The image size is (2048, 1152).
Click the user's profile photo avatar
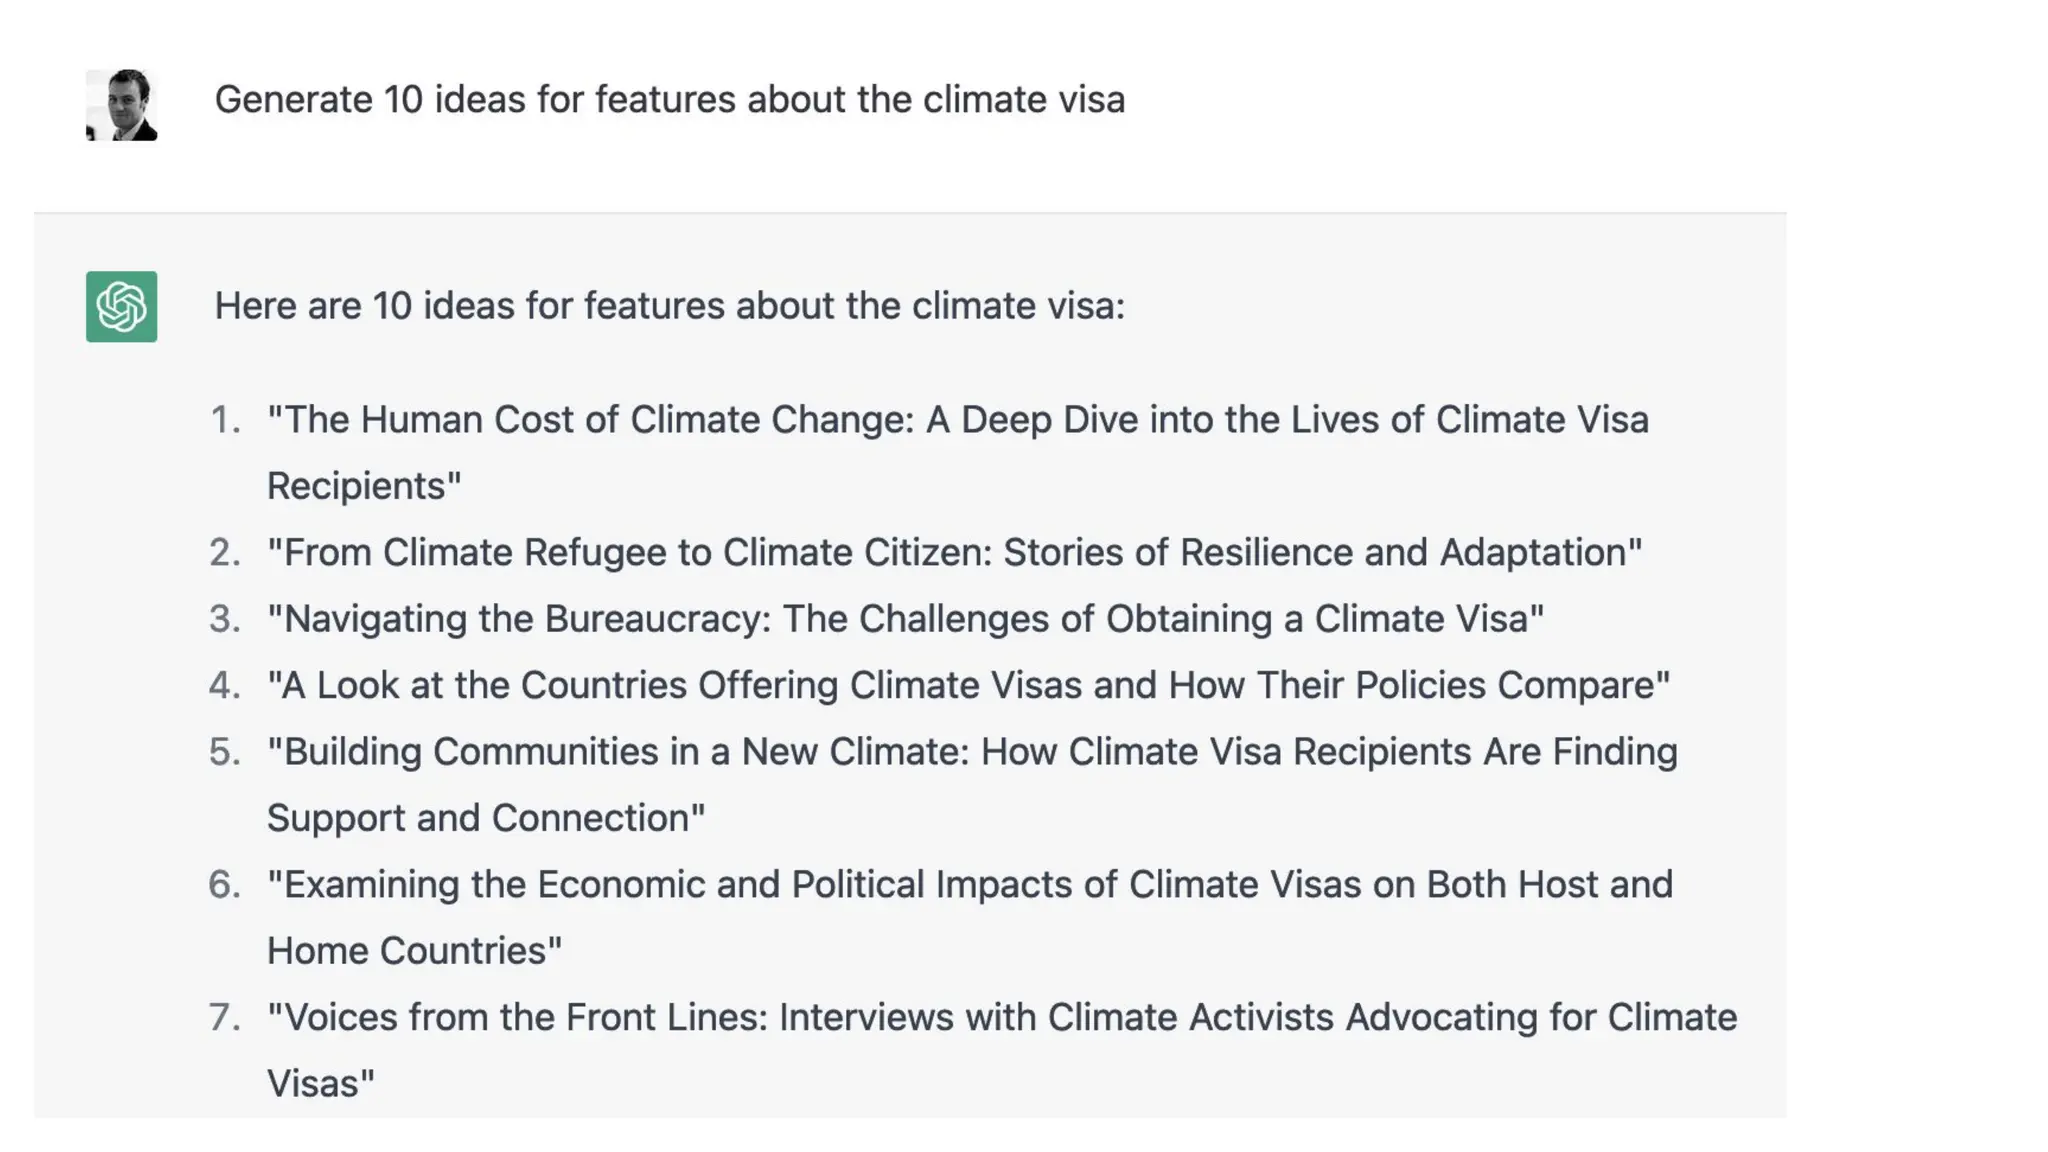[x=121, y=105]
